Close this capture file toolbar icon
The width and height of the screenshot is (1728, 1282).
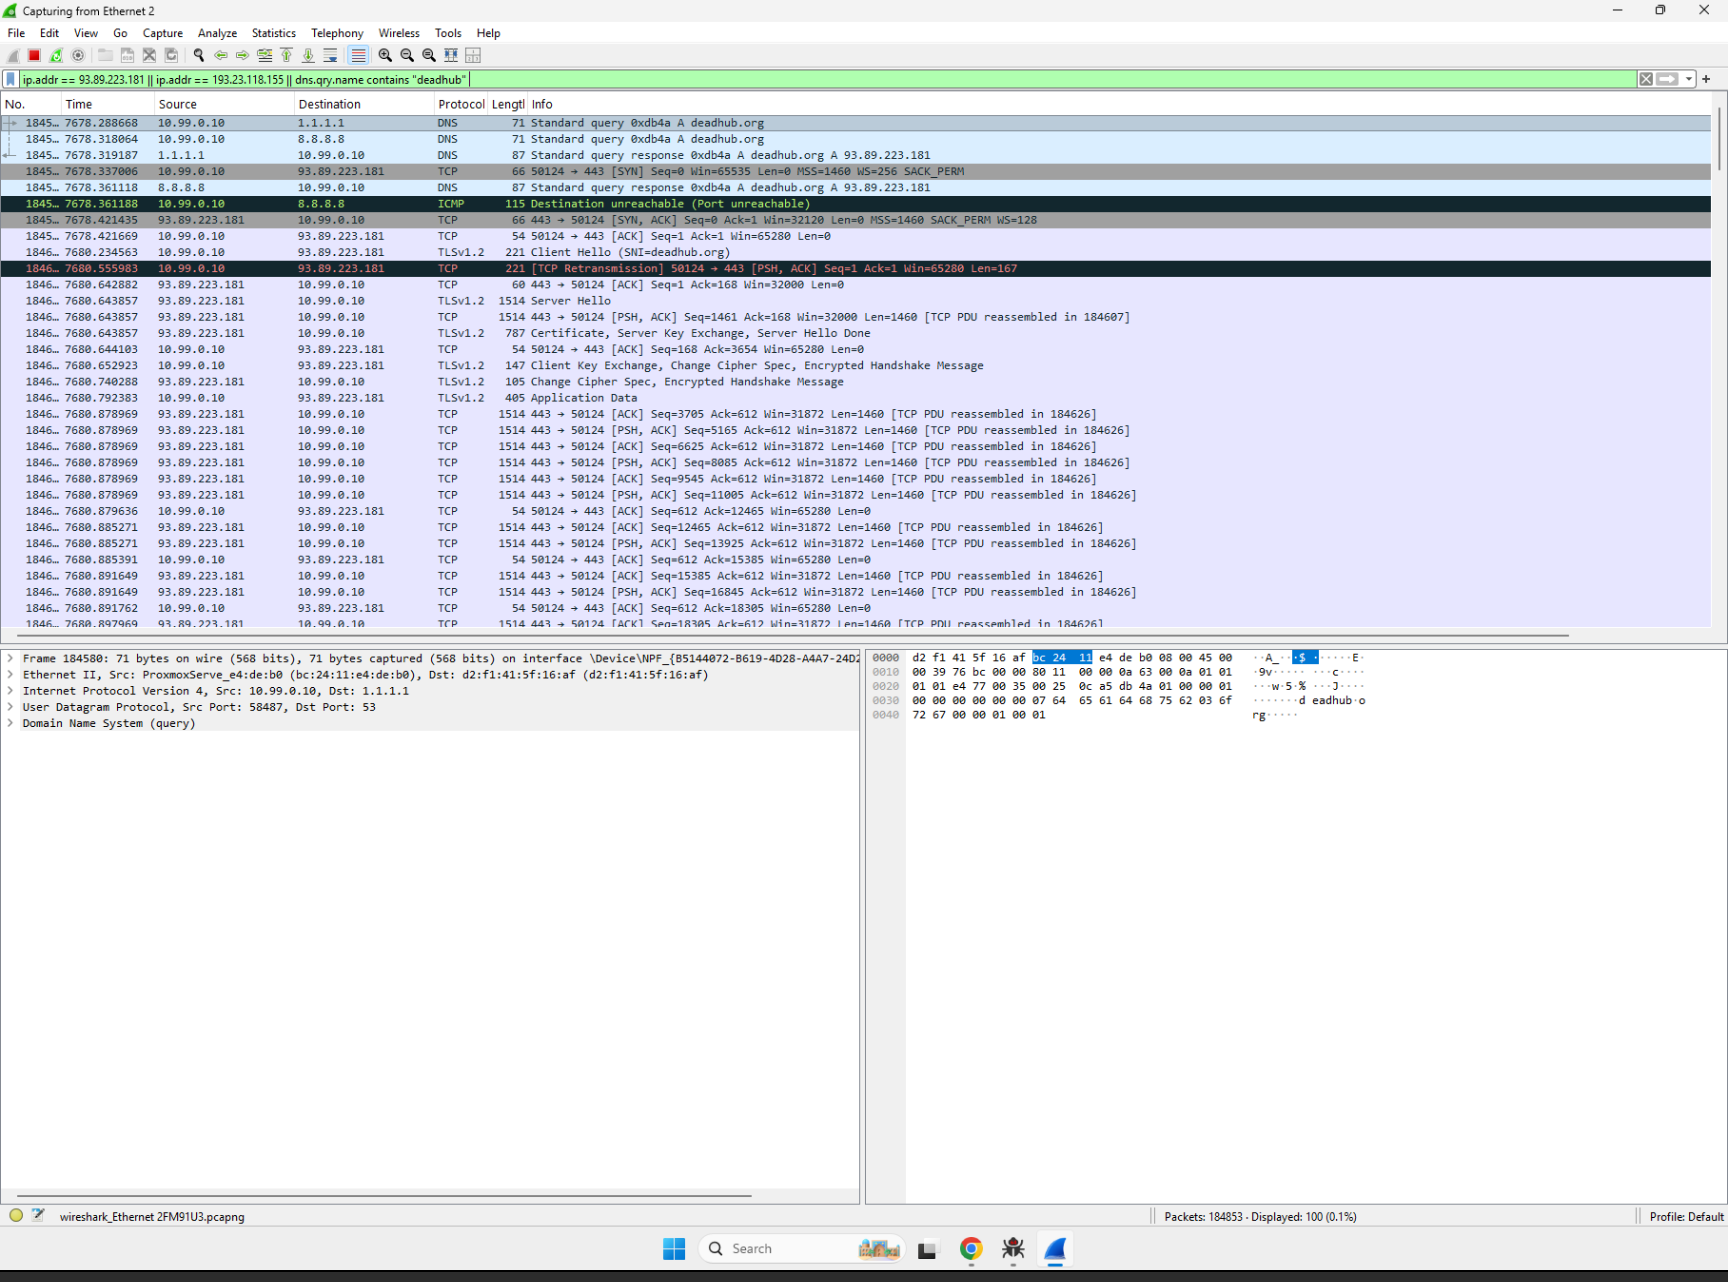[x=149, y=56]
